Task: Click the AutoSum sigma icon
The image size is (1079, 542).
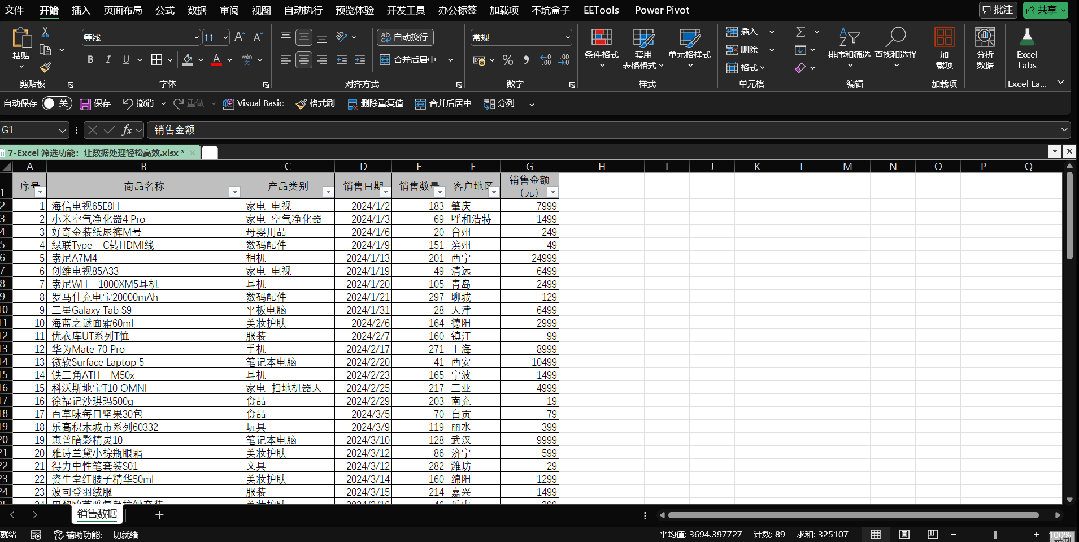Action: point(801,32)
